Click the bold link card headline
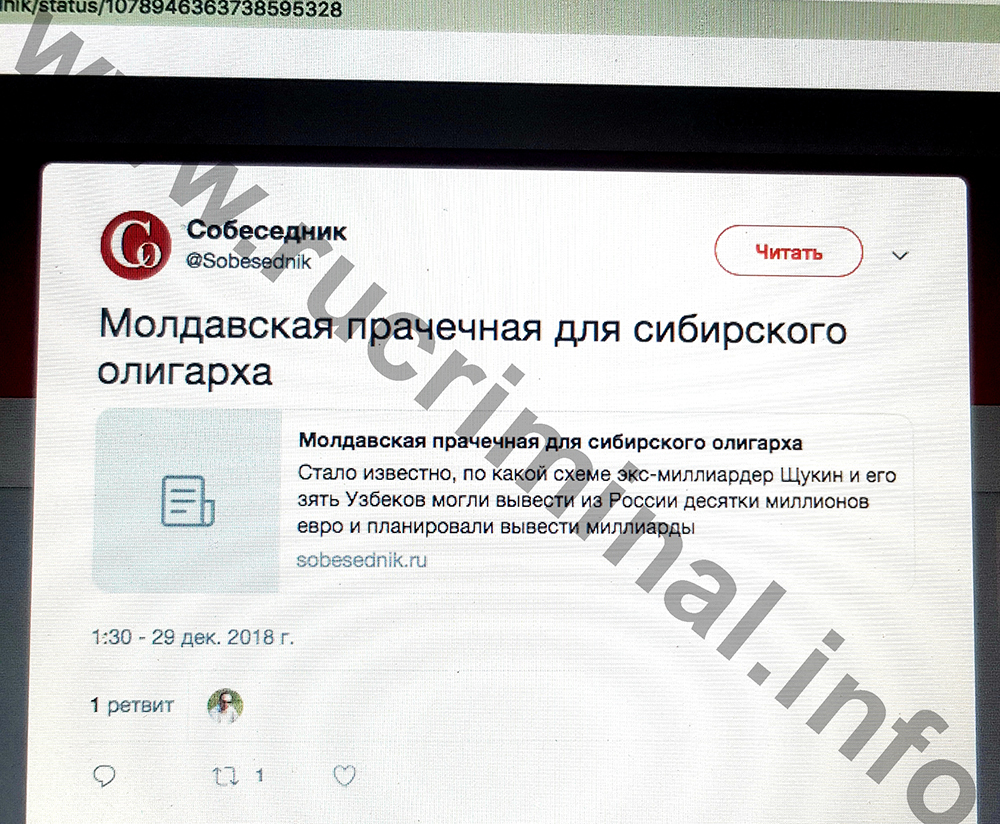1000x824 pixels. coord(550,441)
